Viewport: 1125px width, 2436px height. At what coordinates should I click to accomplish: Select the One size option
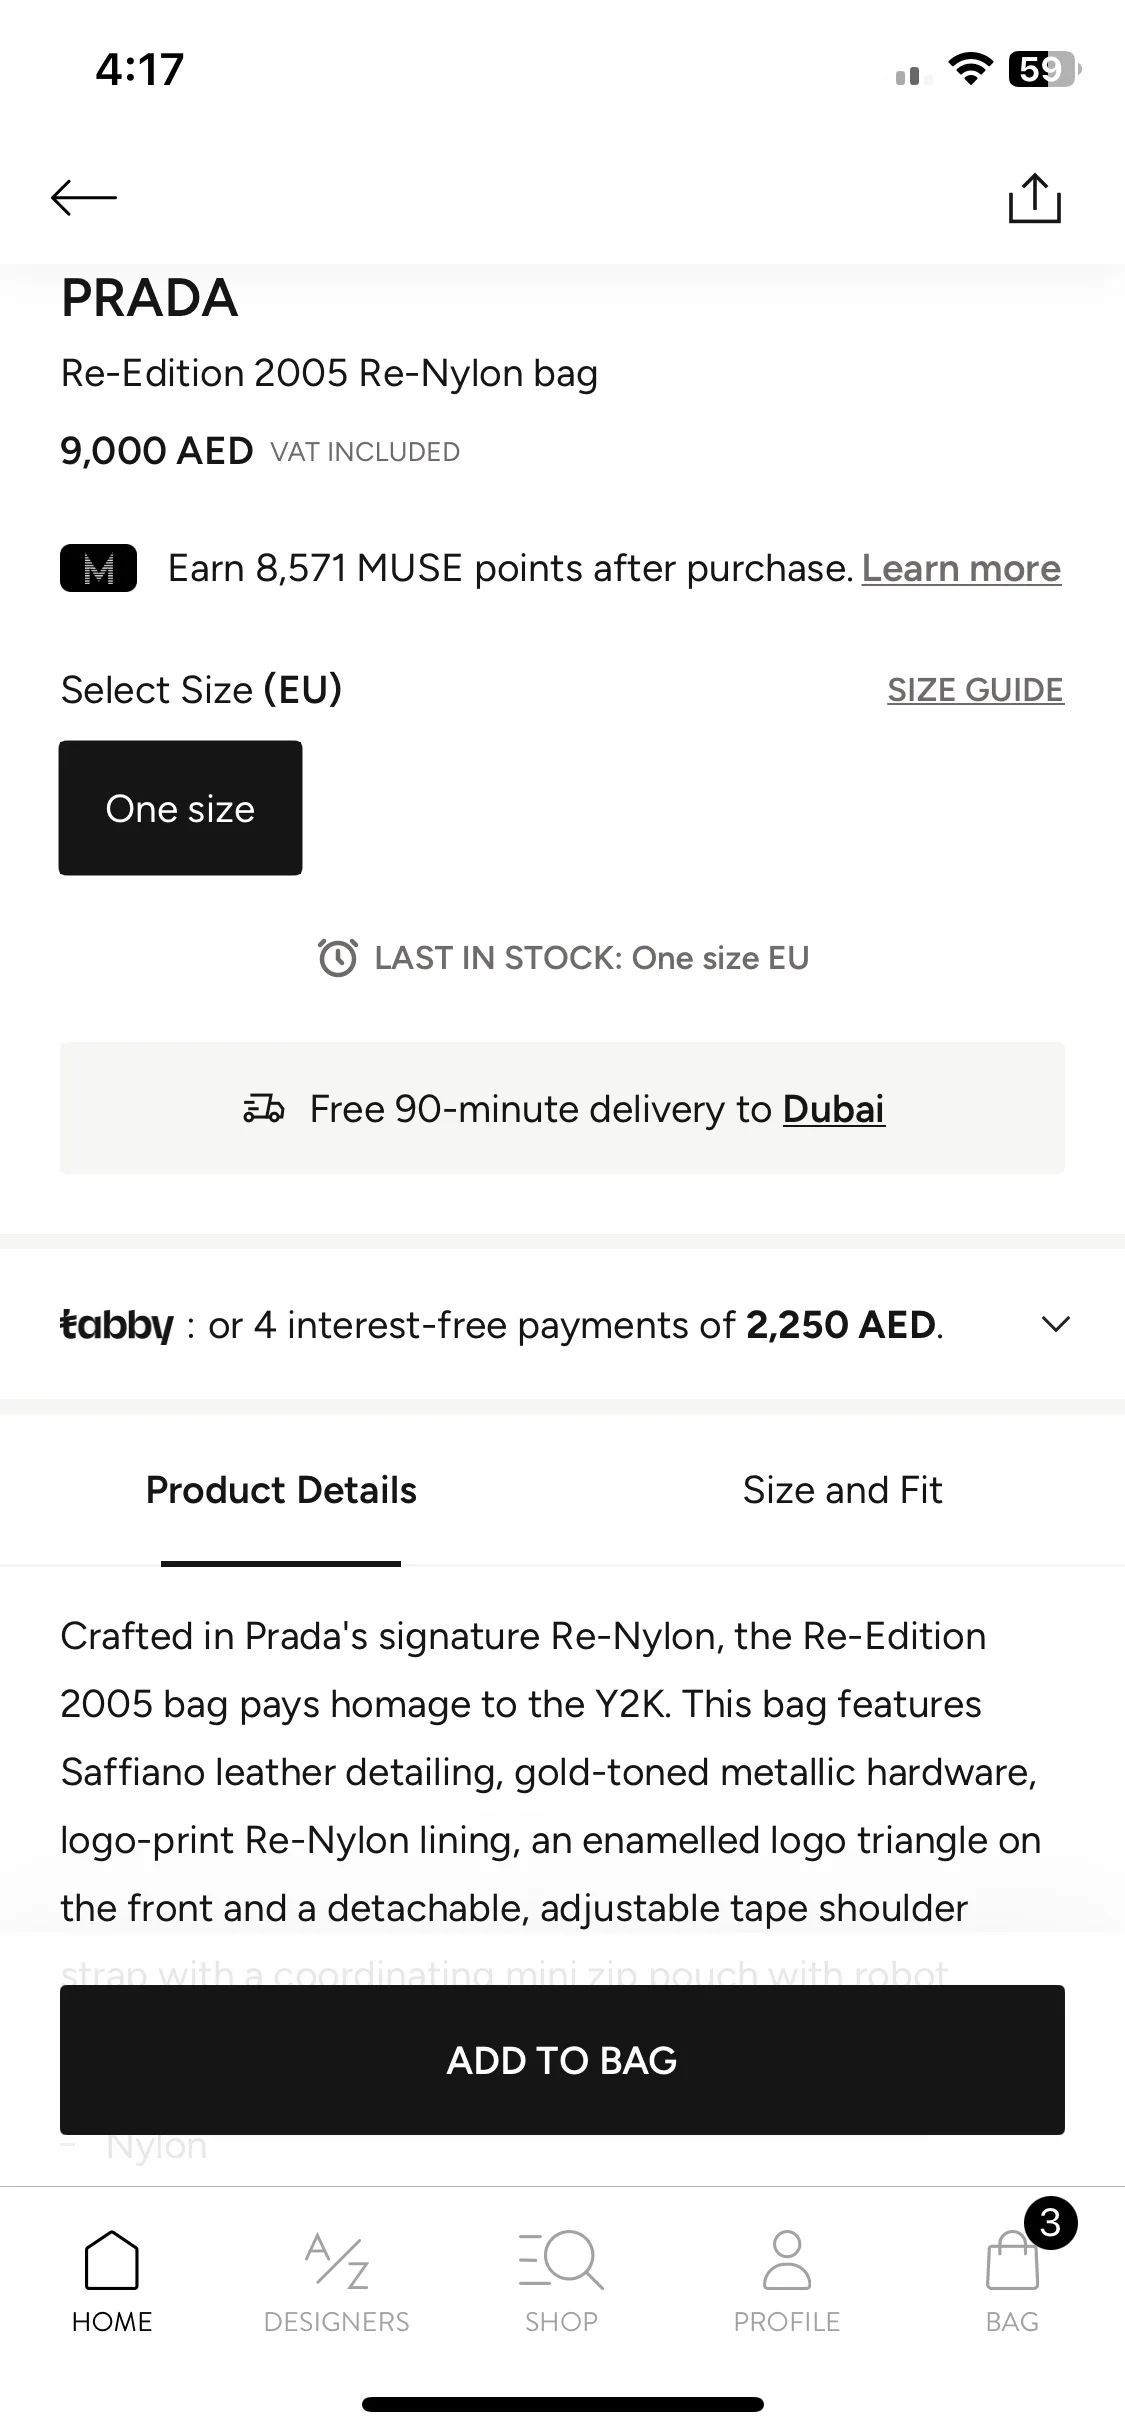coord(180,808)
